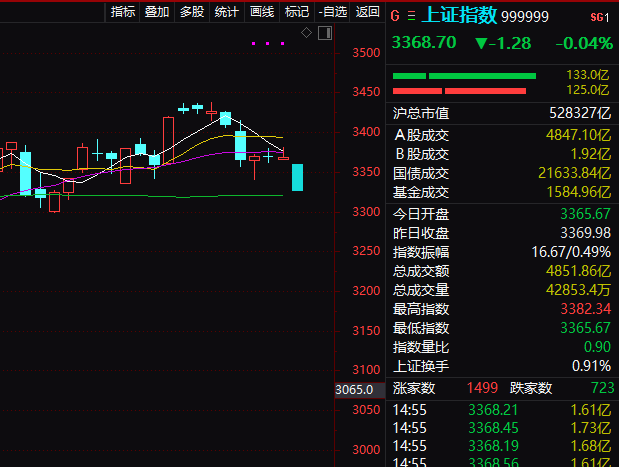The width and height of the screenshot is (619, 467).
Task: Click the 3065.0 price axis cursor label
Action: (360, 390)
